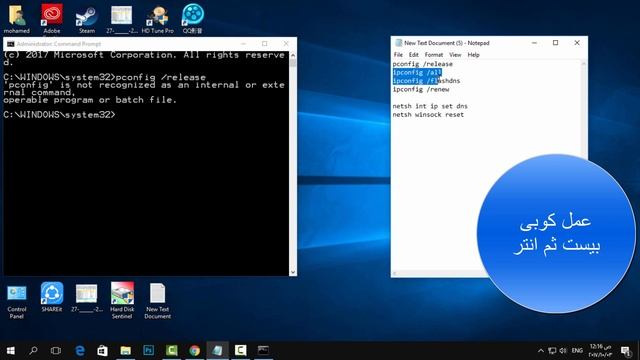The width and height of the screenshot is (640, 360).
Task: Select the QQ player desktop icon
Action: [x=193, y=18]
